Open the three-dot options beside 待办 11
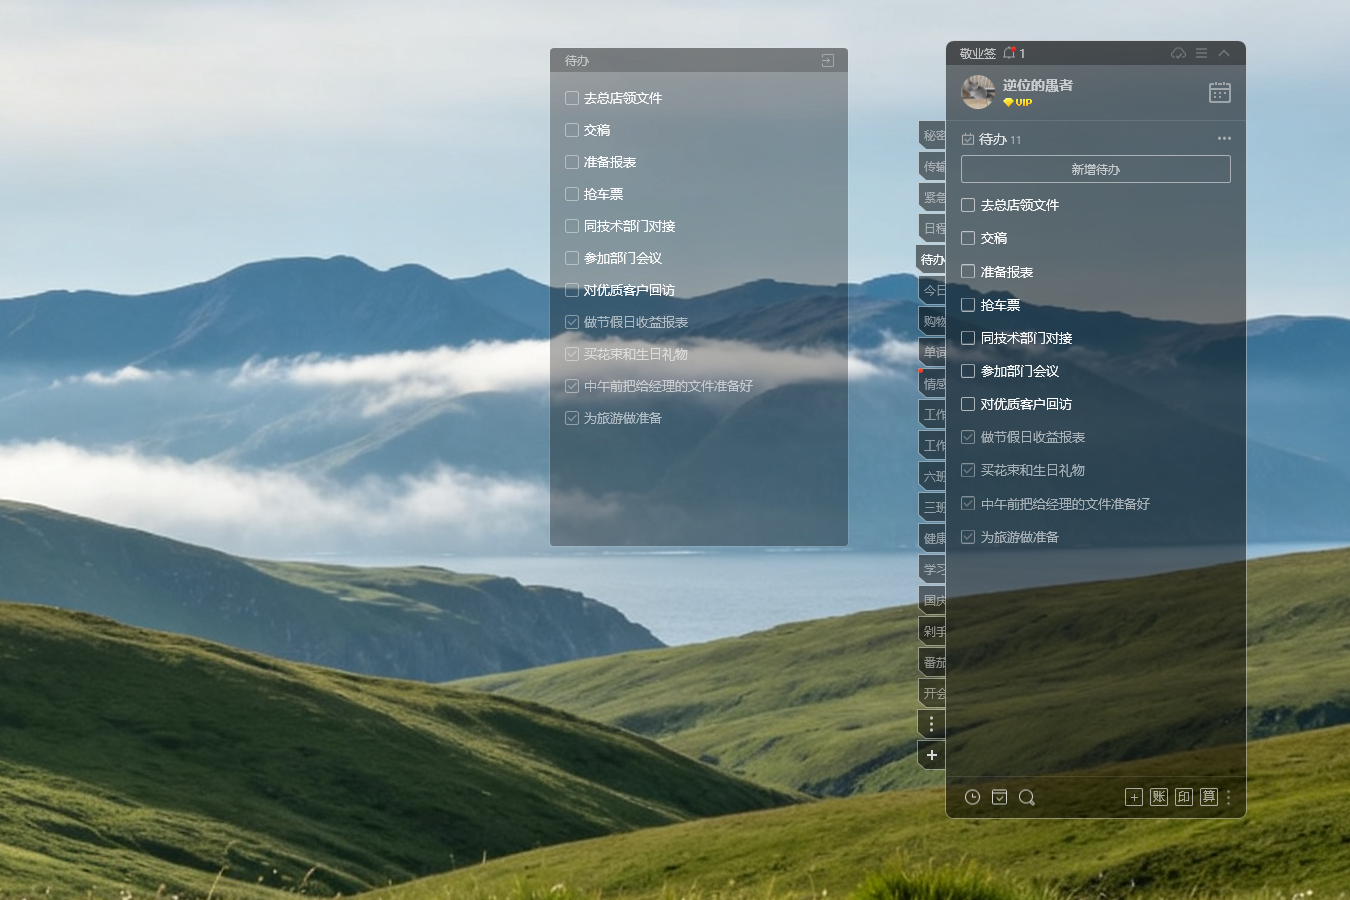Viewport: 1350px width, 900px height. click(x=1224, y=139)
